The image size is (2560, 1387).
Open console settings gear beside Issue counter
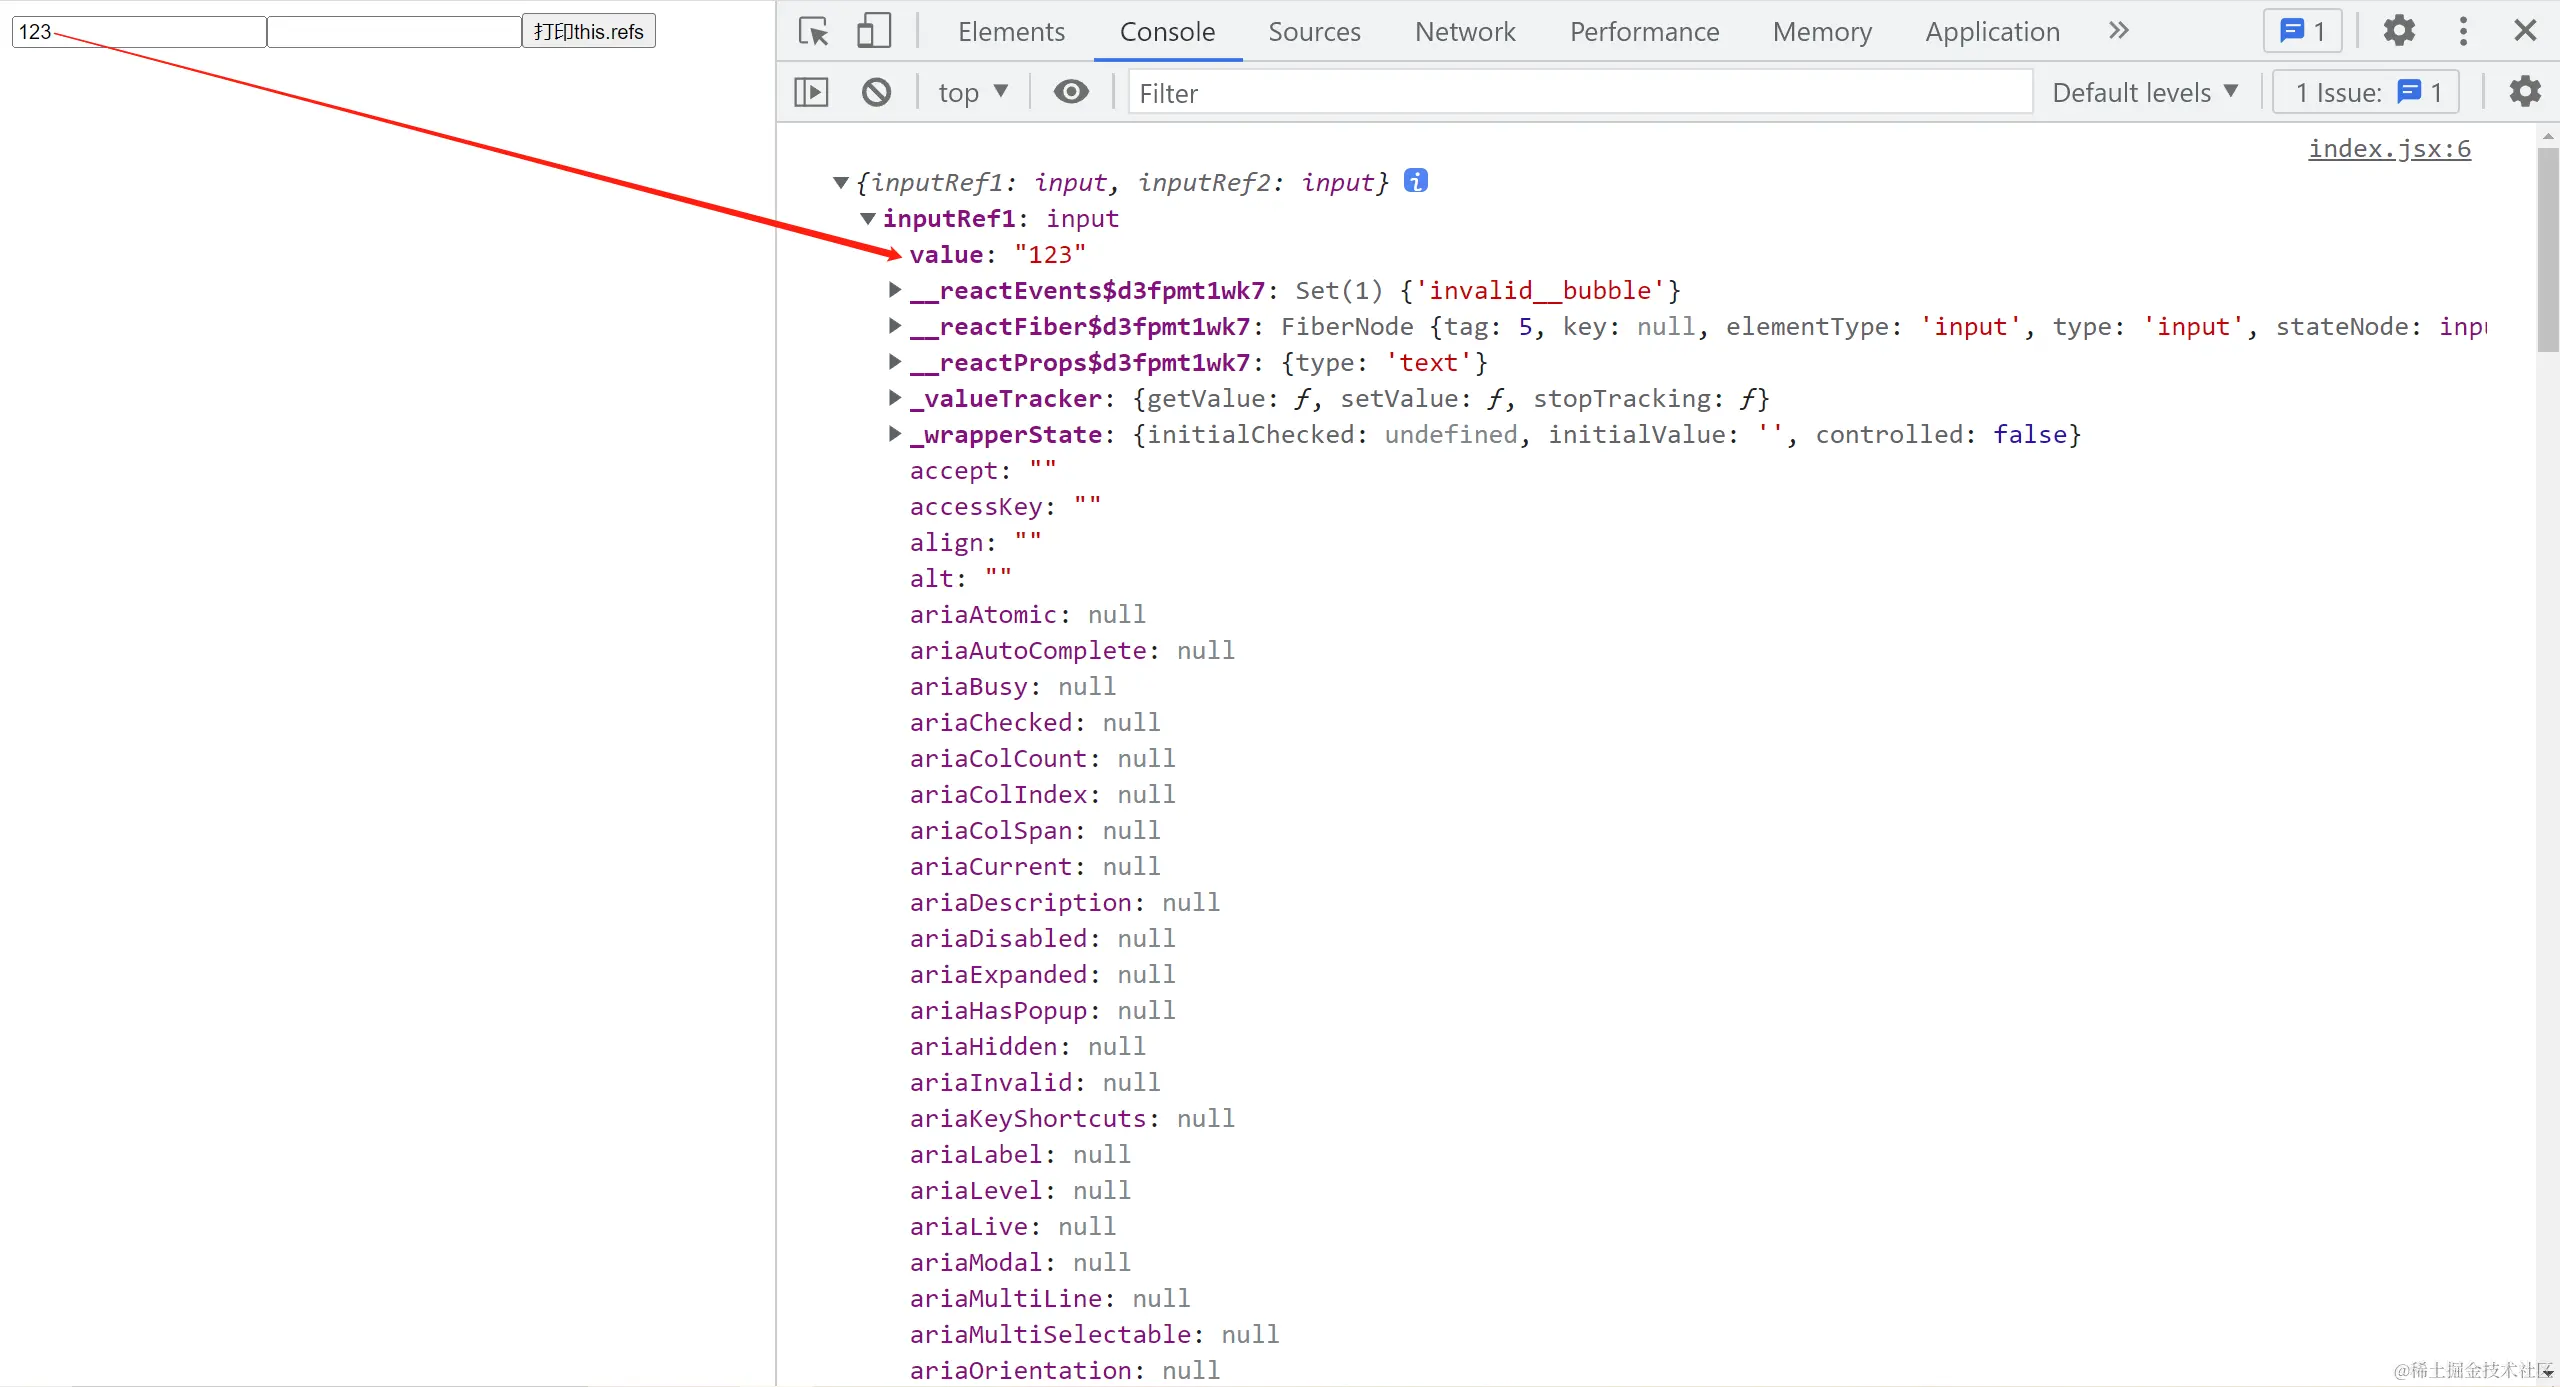[x=2524, y=92]
